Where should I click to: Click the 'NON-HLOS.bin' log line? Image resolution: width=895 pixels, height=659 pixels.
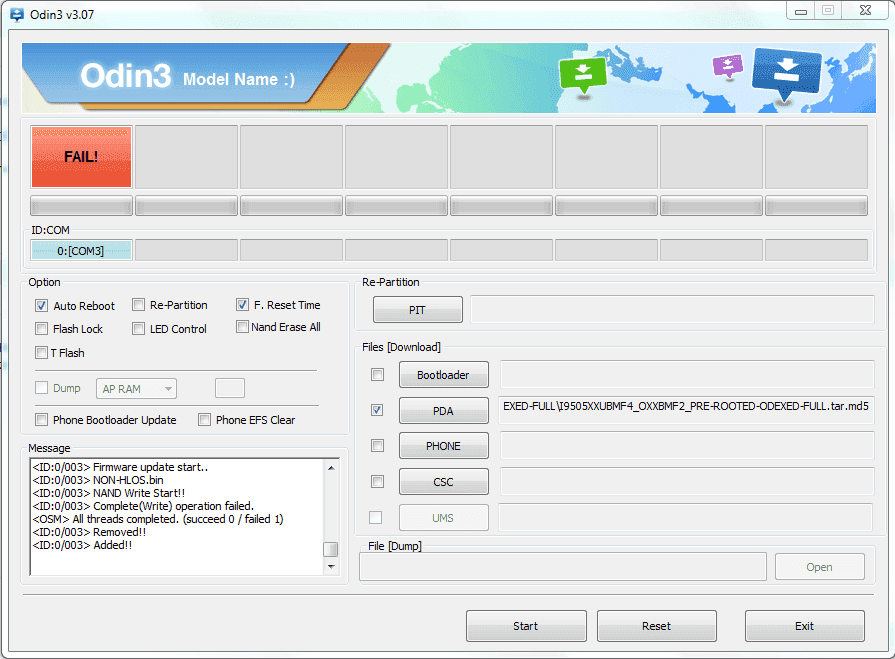pos(98,480)
